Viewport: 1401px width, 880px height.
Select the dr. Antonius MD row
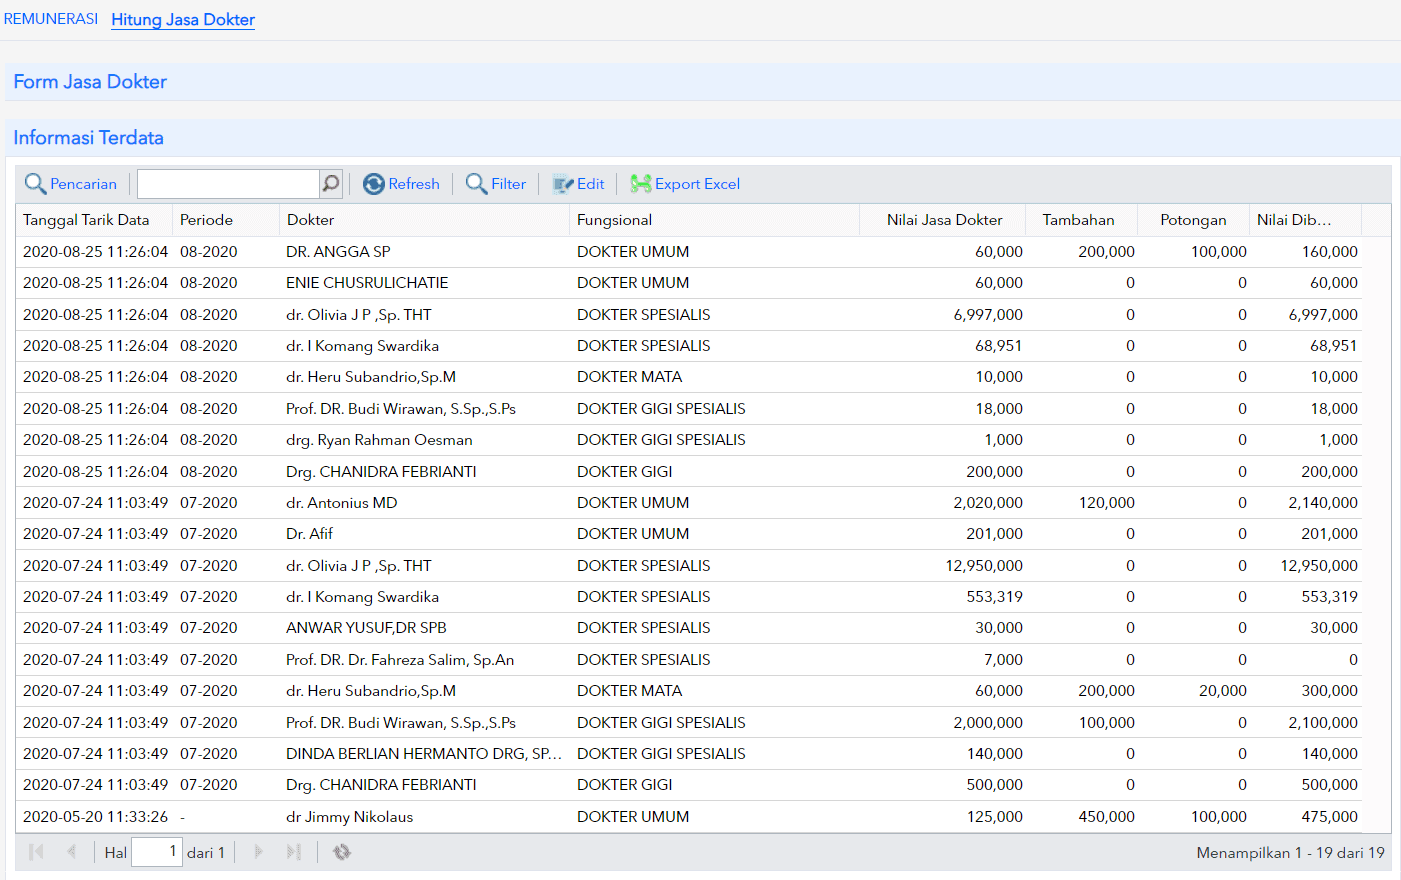click(x=689, y=503)
